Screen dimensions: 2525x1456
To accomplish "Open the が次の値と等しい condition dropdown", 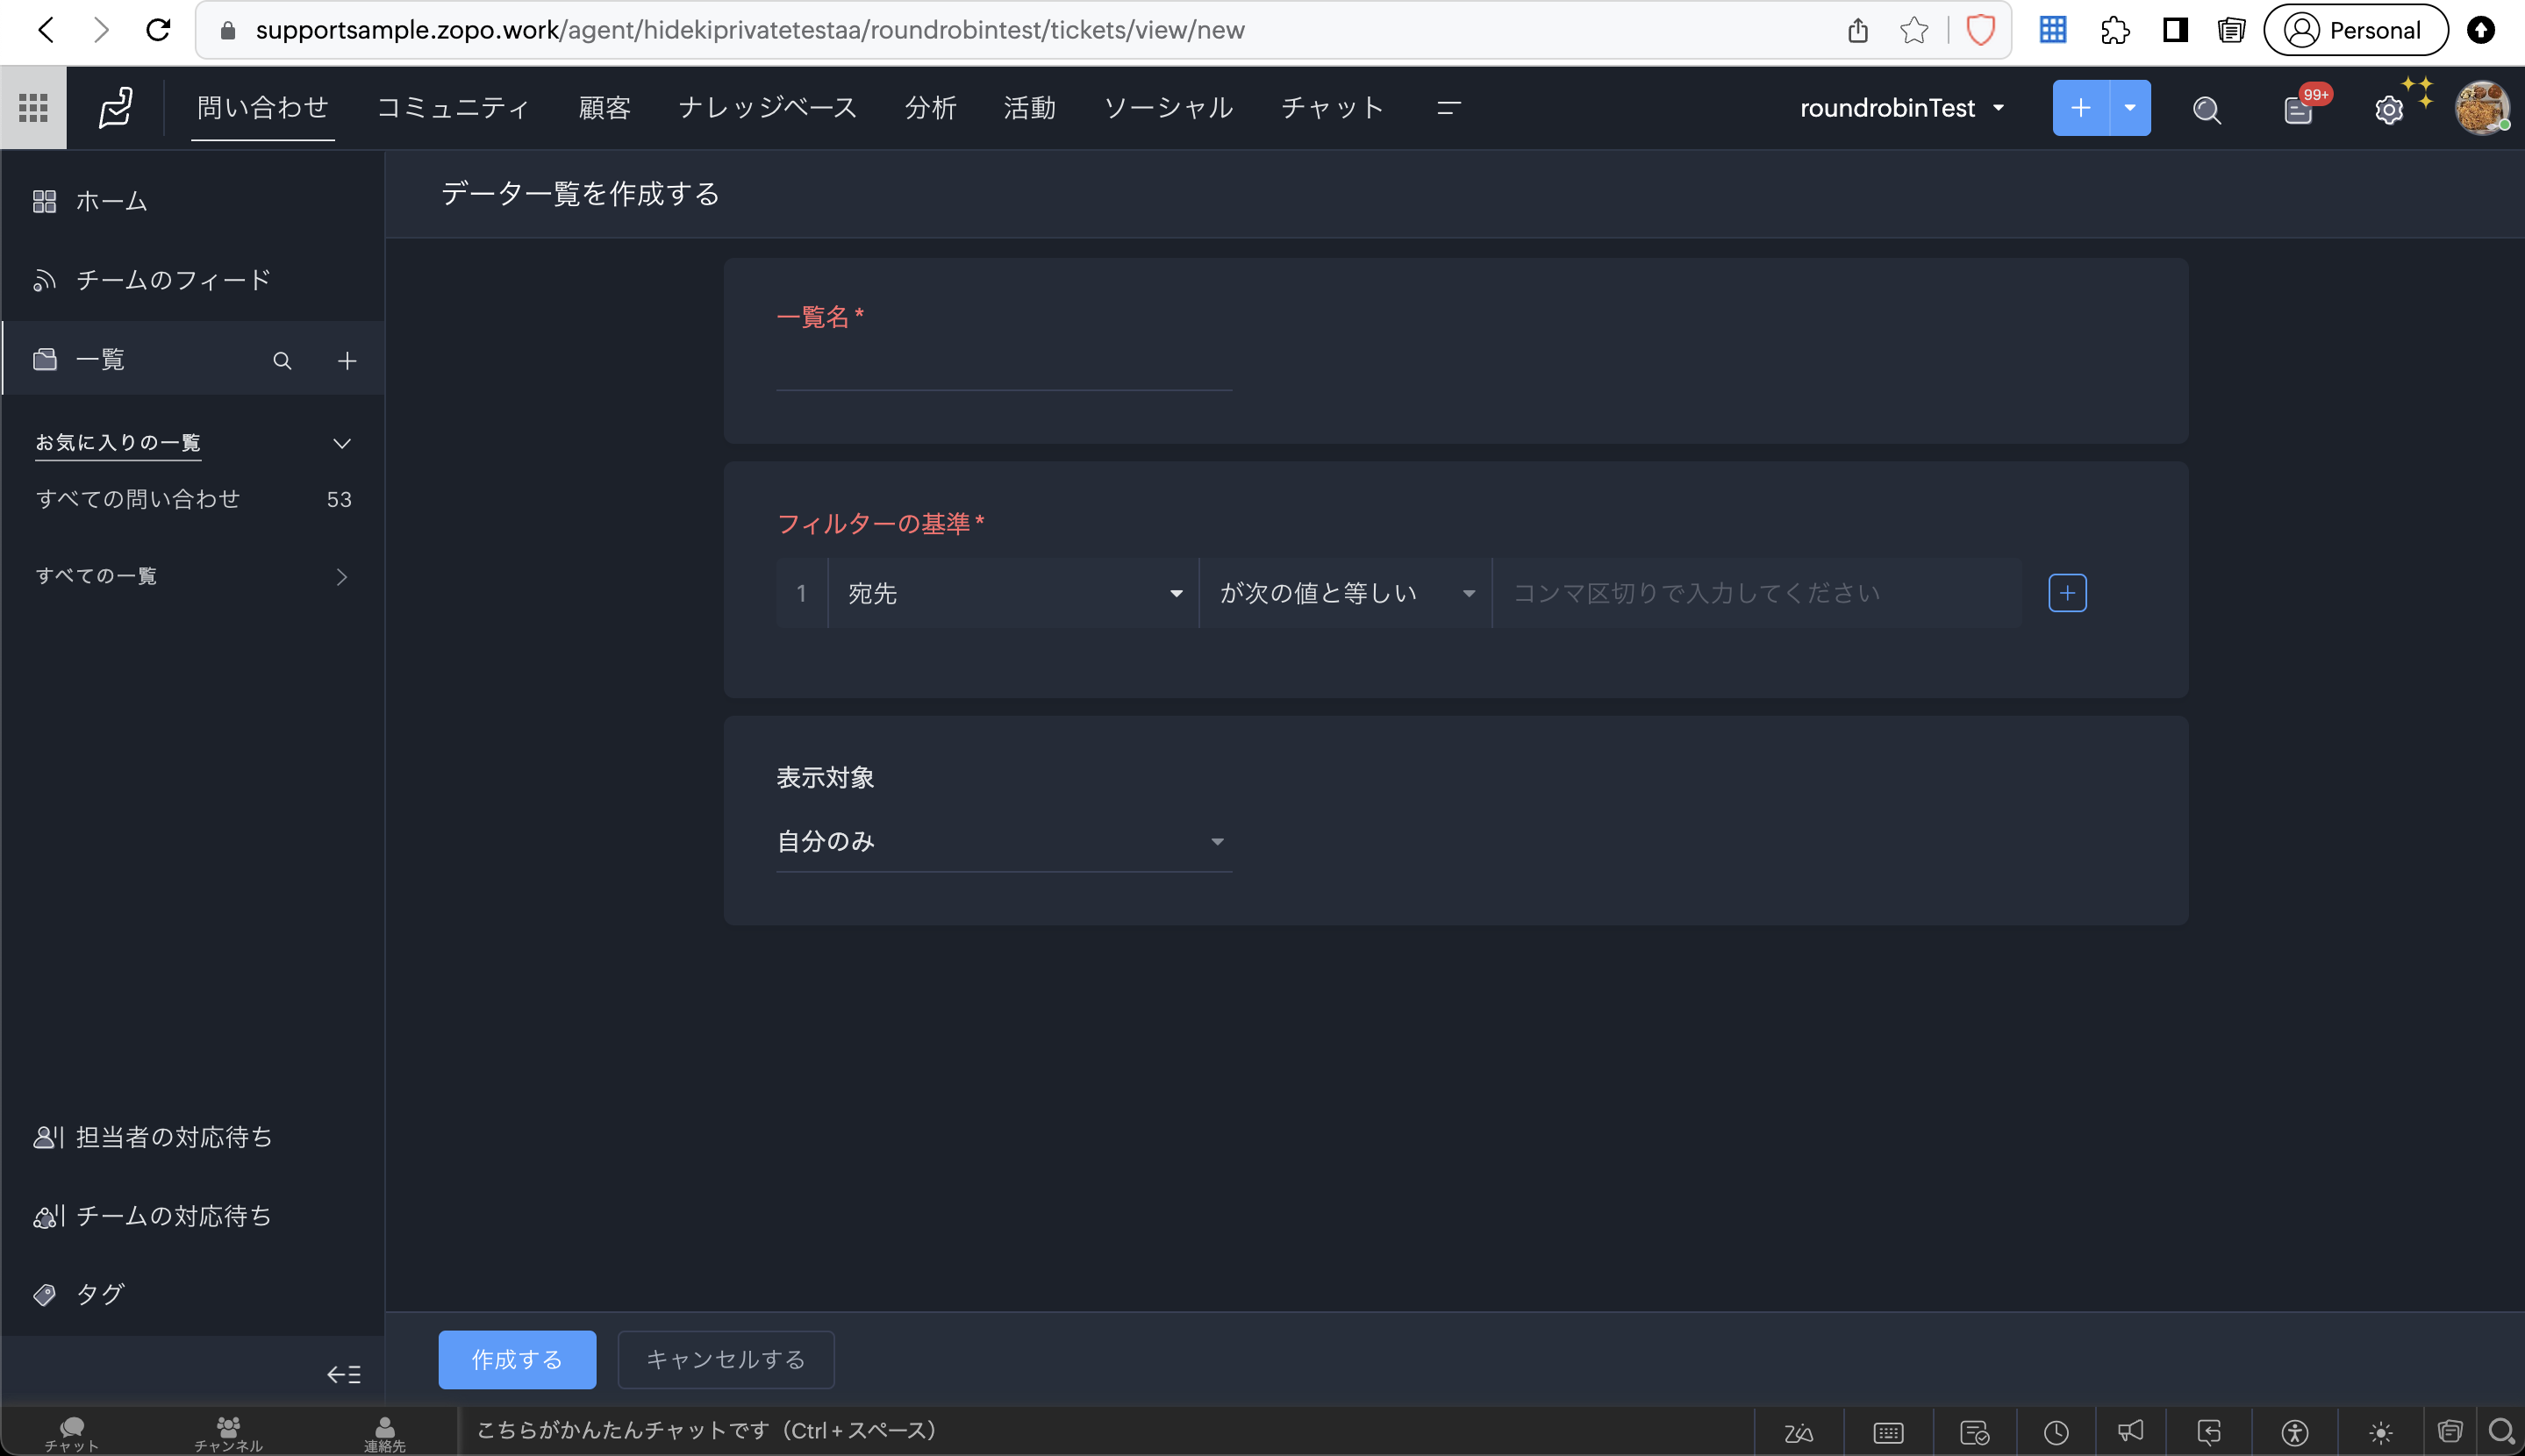I will 1345,593.
